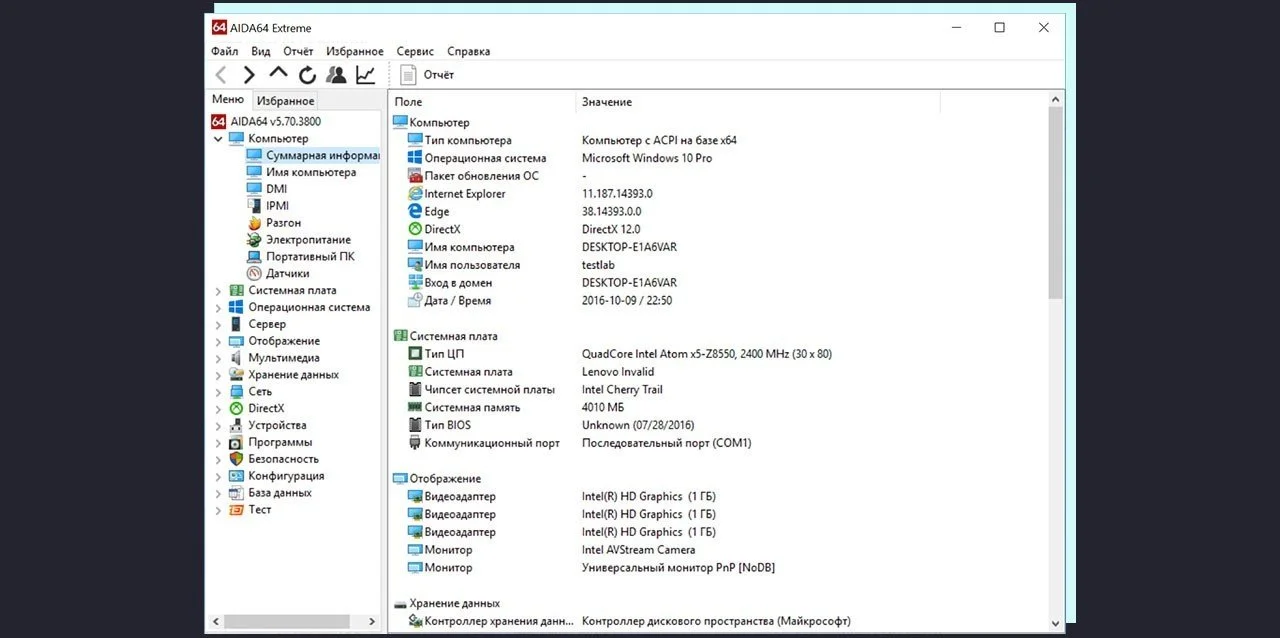Switch to the Меню tab
Image resolution: width=1280 pixels, height=638 pixels.
click(228, 100)
